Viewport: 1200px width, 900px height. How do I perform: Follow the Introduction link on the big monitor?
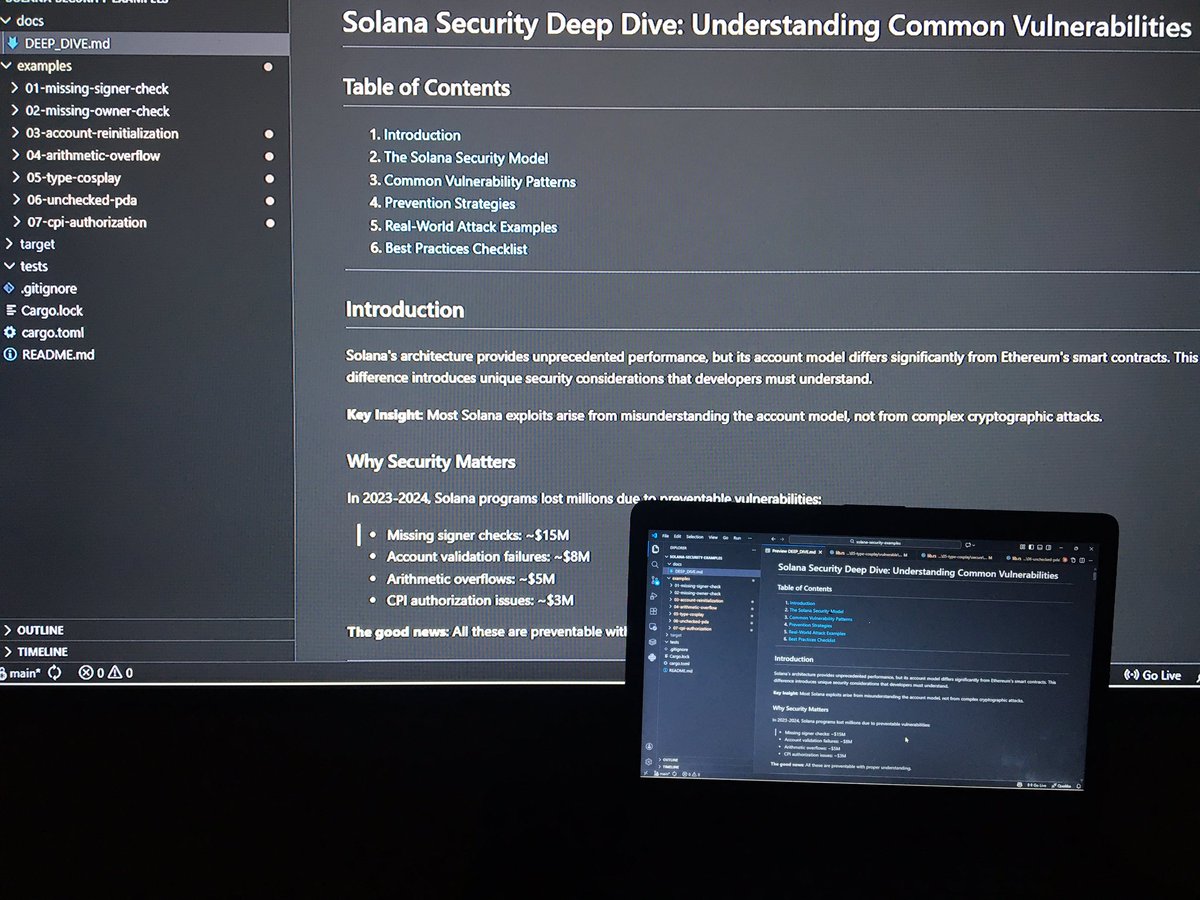click(x=422, y=135)
